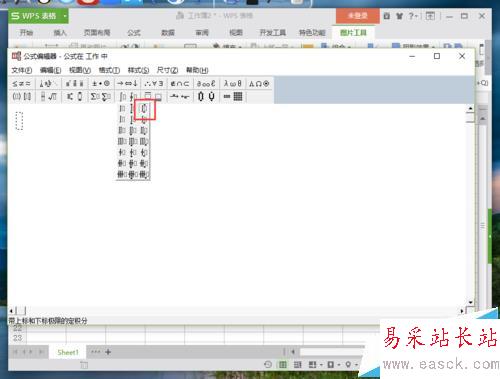Screen dimensions: 500x379
Task: Open the matrix templates palette
Action: tap(233, 97)
